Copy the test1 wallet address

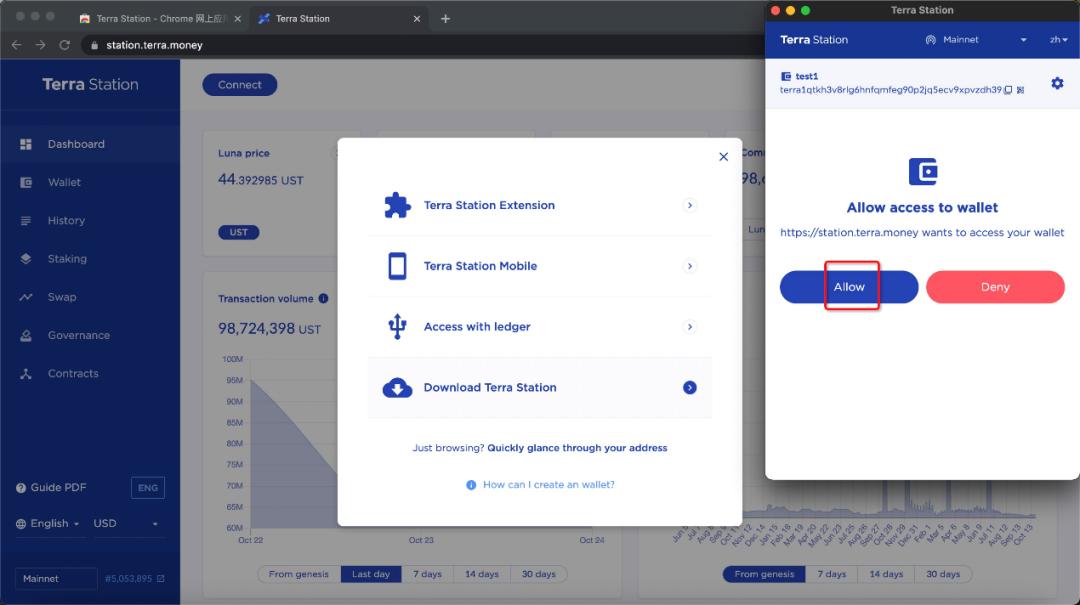[x=1008, y=90]
